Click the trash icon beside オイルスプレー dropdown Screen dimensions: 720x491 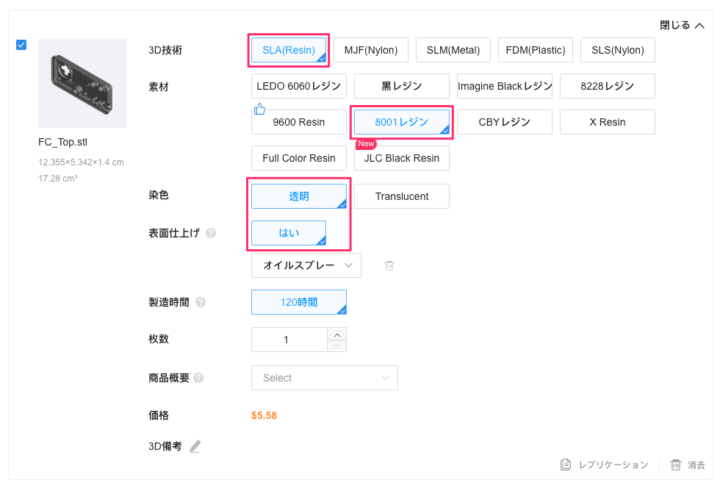[390, 266]
